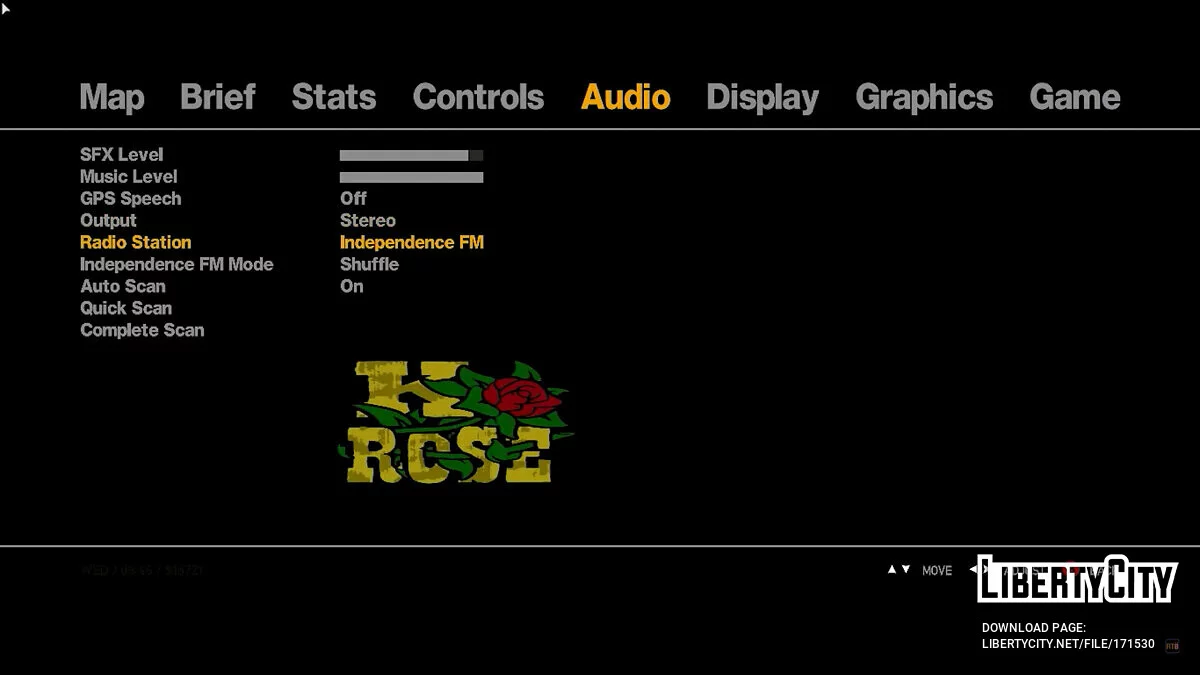
Task: Go to the Stats tab
Action: tap(334, 97)
